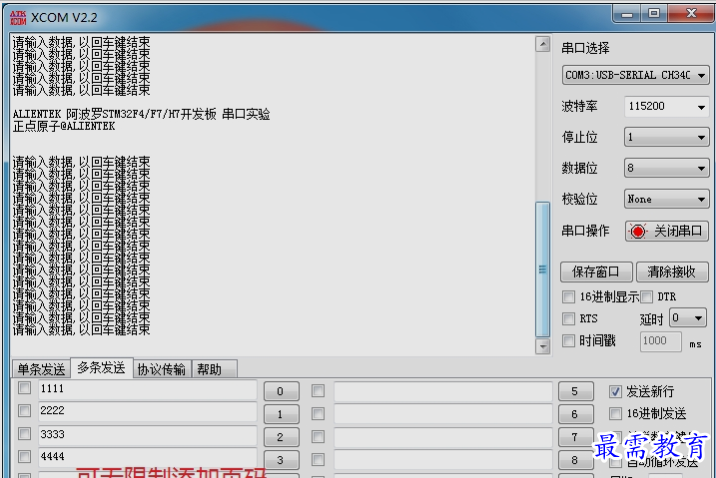The width and height of the screenshot is (716, 478).
Task: Click send button 7
Action: point(576,437)
